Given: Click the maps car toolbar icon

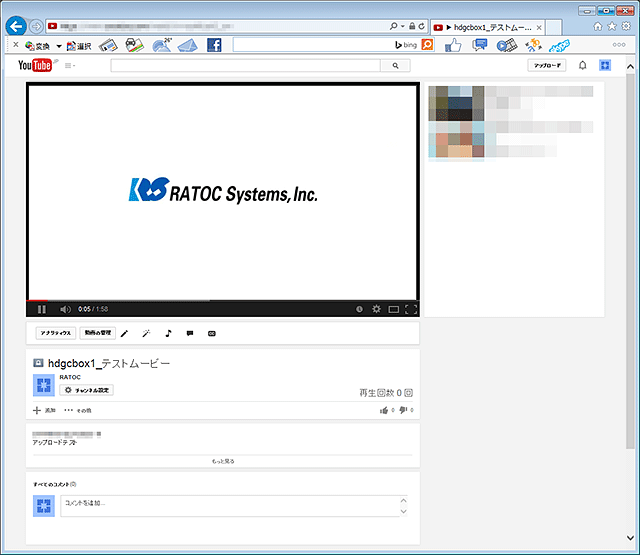Looking at the screenshot, I should (x=134, y=45).
